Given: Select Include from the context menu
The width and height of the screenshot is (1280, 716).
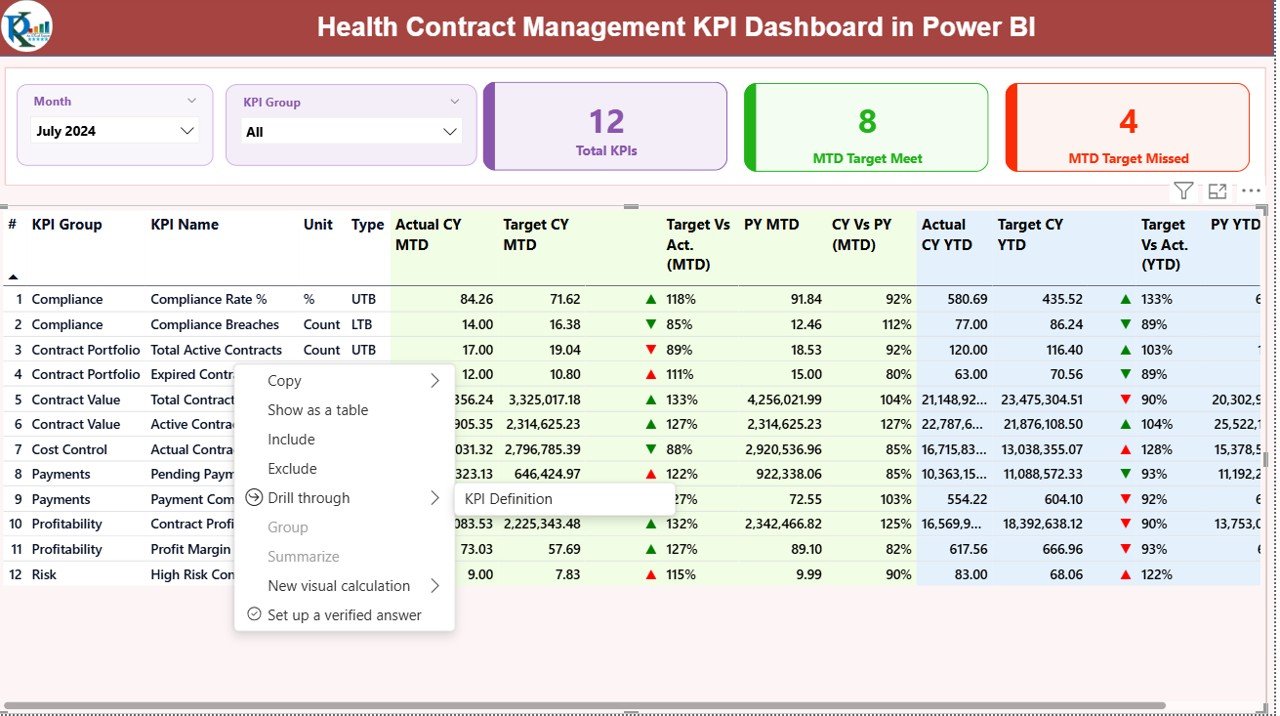Looking at the screenshot, I should pyautogui.click(x=291, y=439).
